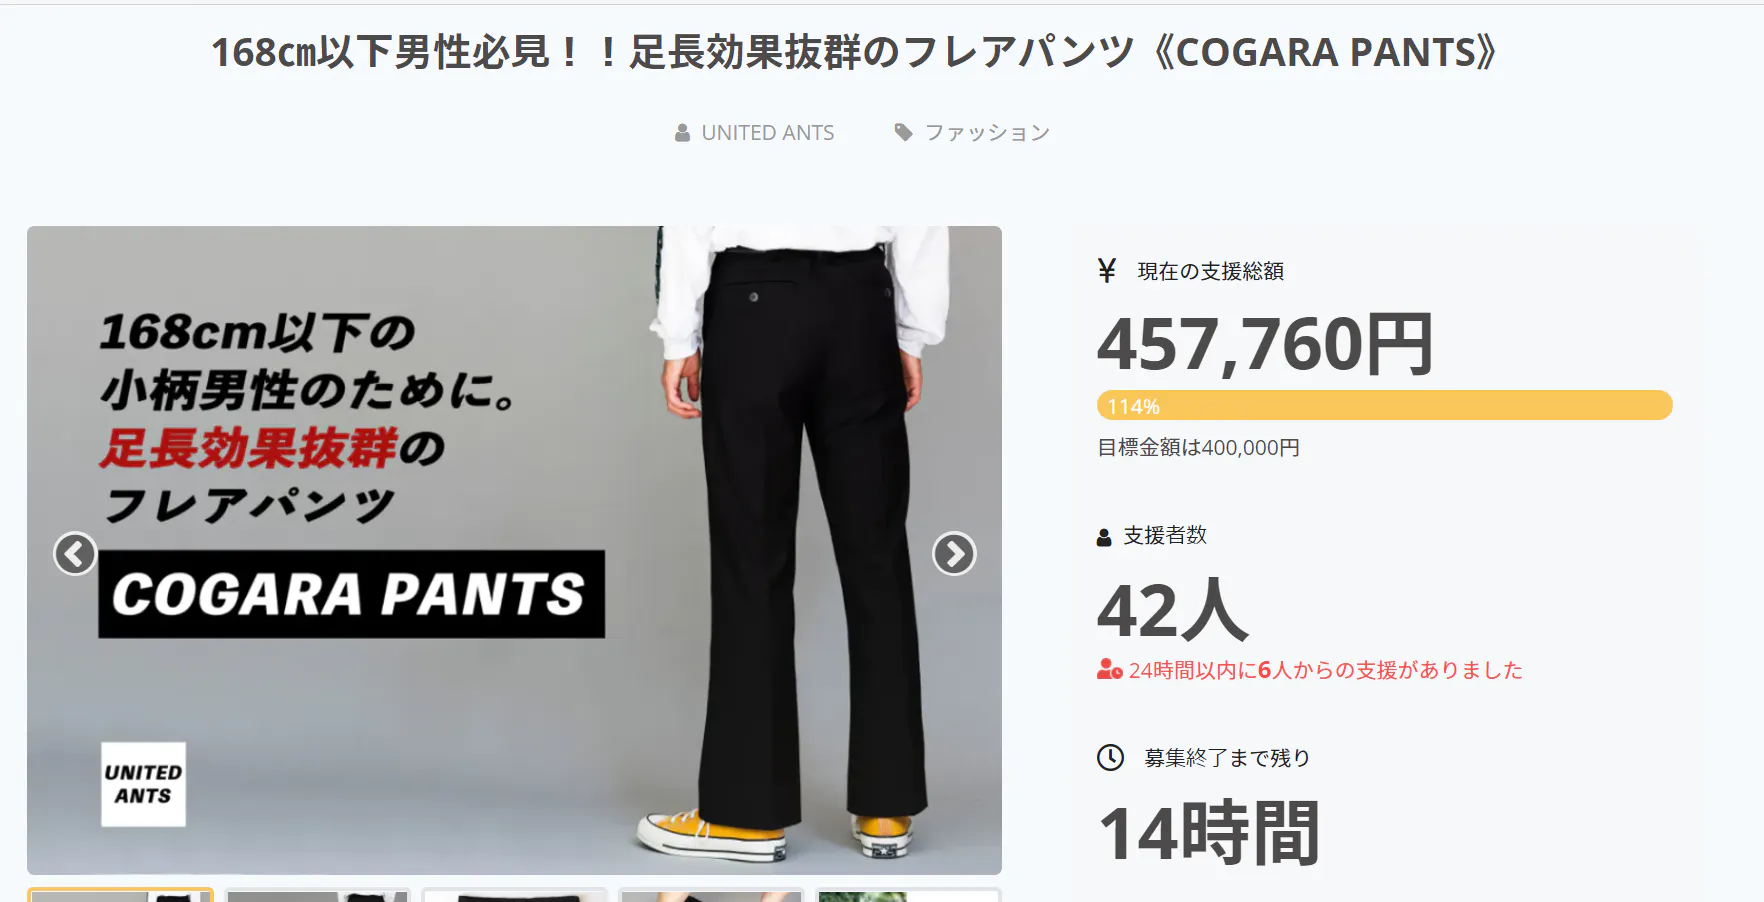The height and width of the screenshot is (902, 1764).
Task: Click the 168cm以下男性必見 project title
Action: [854, 52]
